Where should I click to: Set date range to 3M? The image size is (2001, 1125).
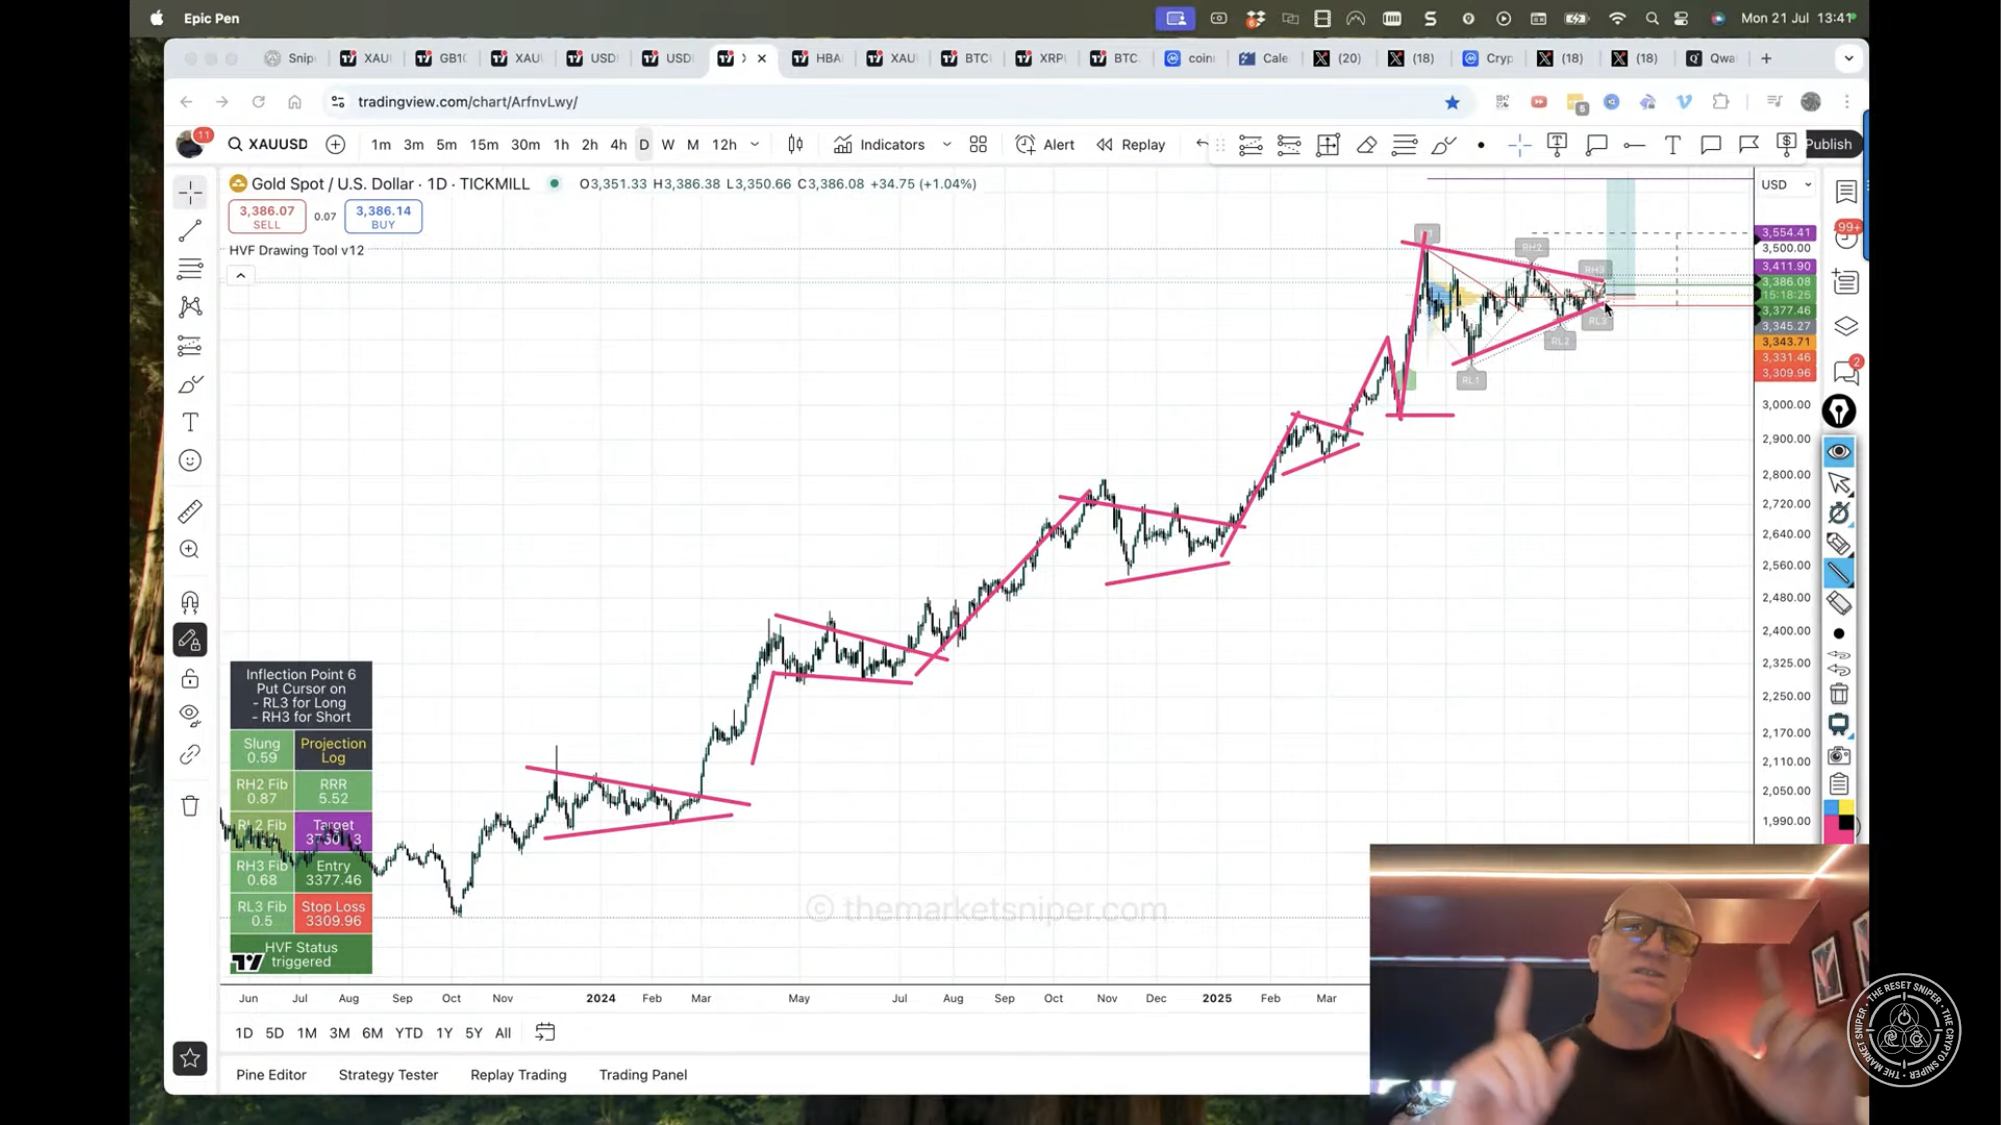339,1033
